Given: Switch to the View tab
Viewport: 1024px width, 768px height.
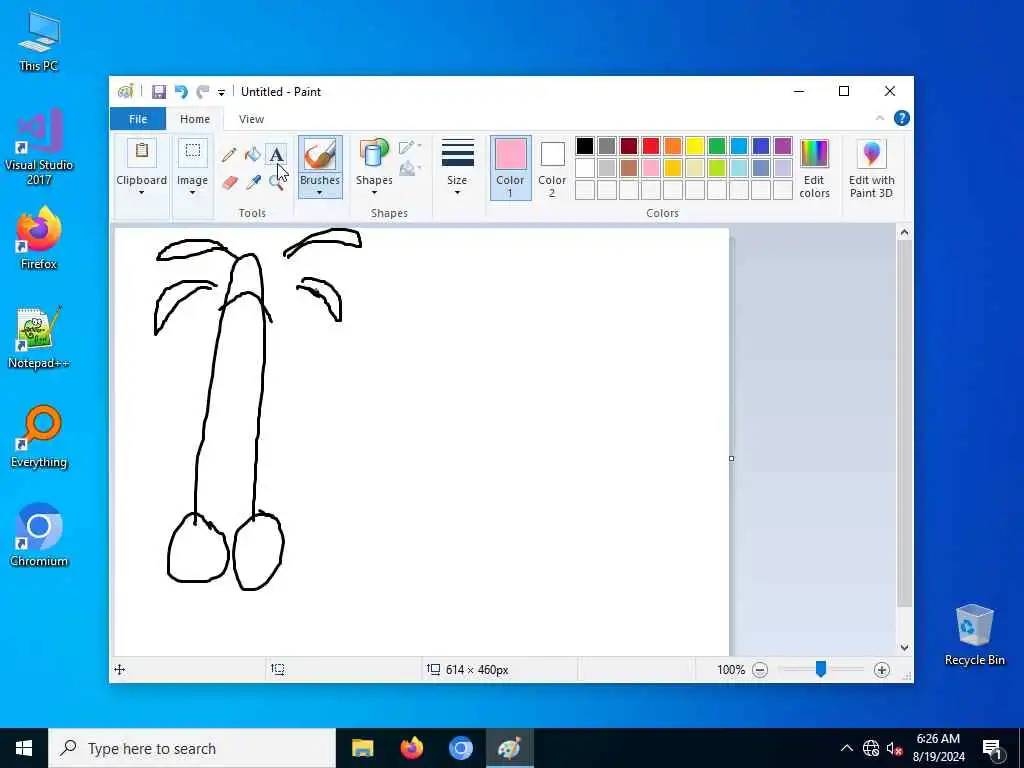Looking at the screenshot, I should coord(251,119).
